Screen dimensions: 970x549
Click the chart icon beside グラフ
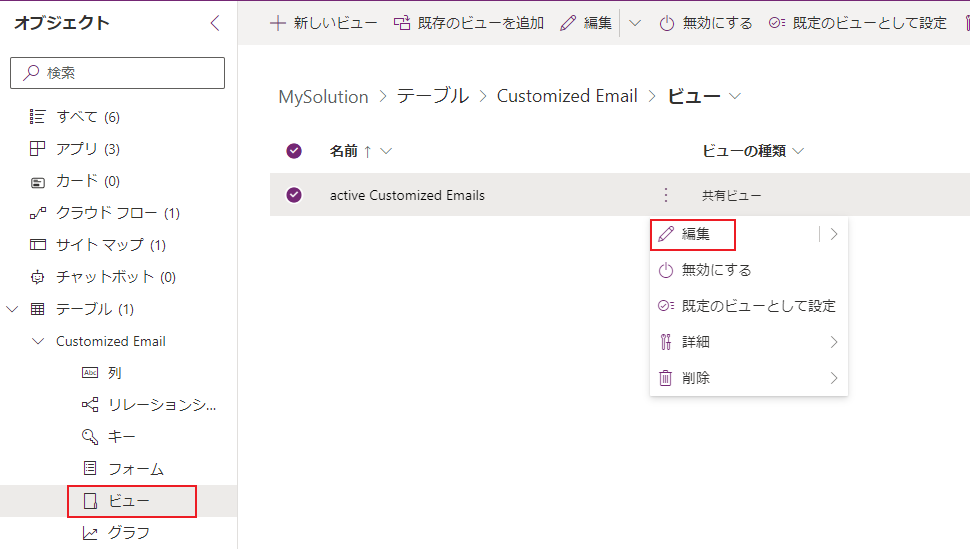point(90,533)
